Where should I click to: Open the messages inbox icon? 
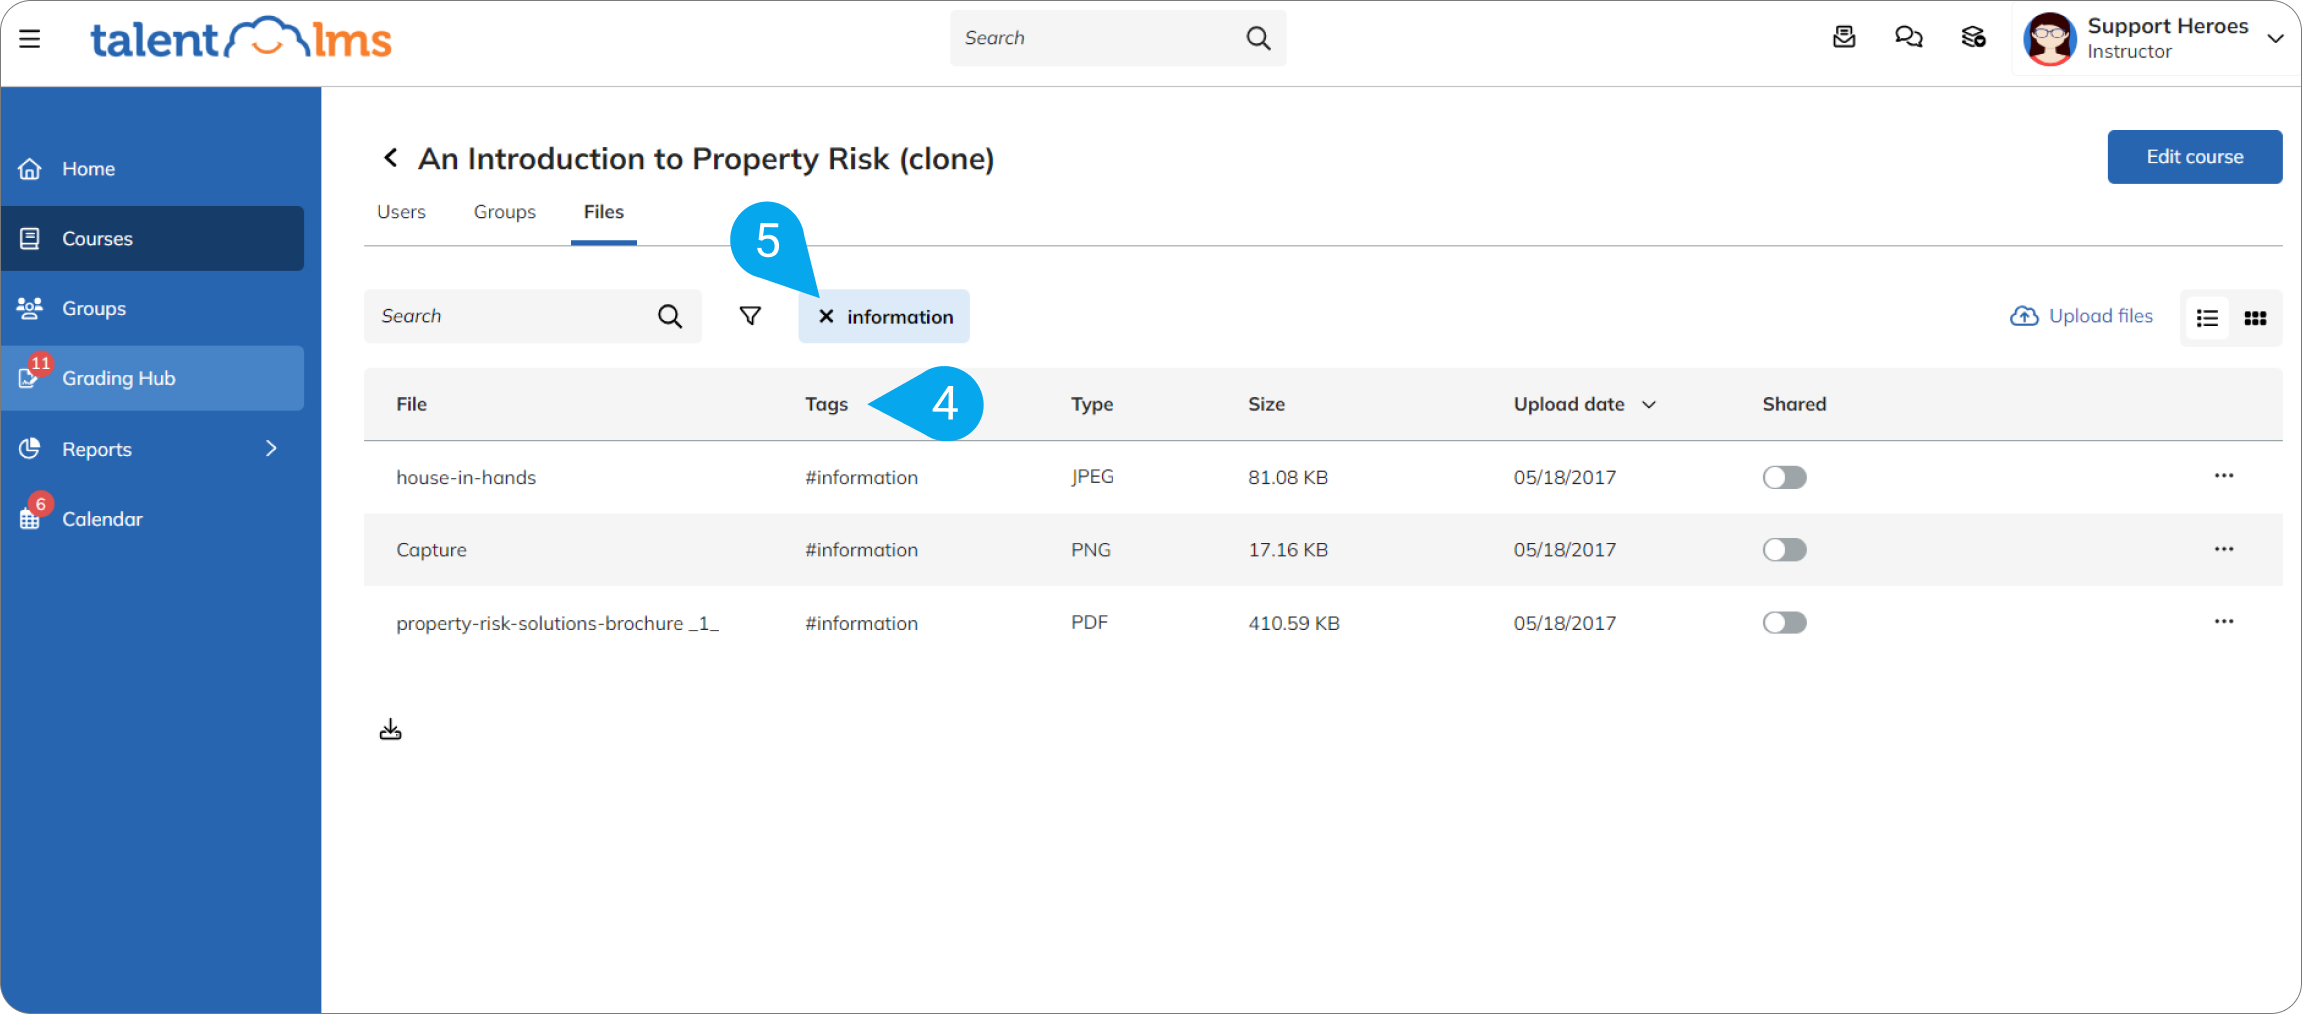tap(1844, 38)
